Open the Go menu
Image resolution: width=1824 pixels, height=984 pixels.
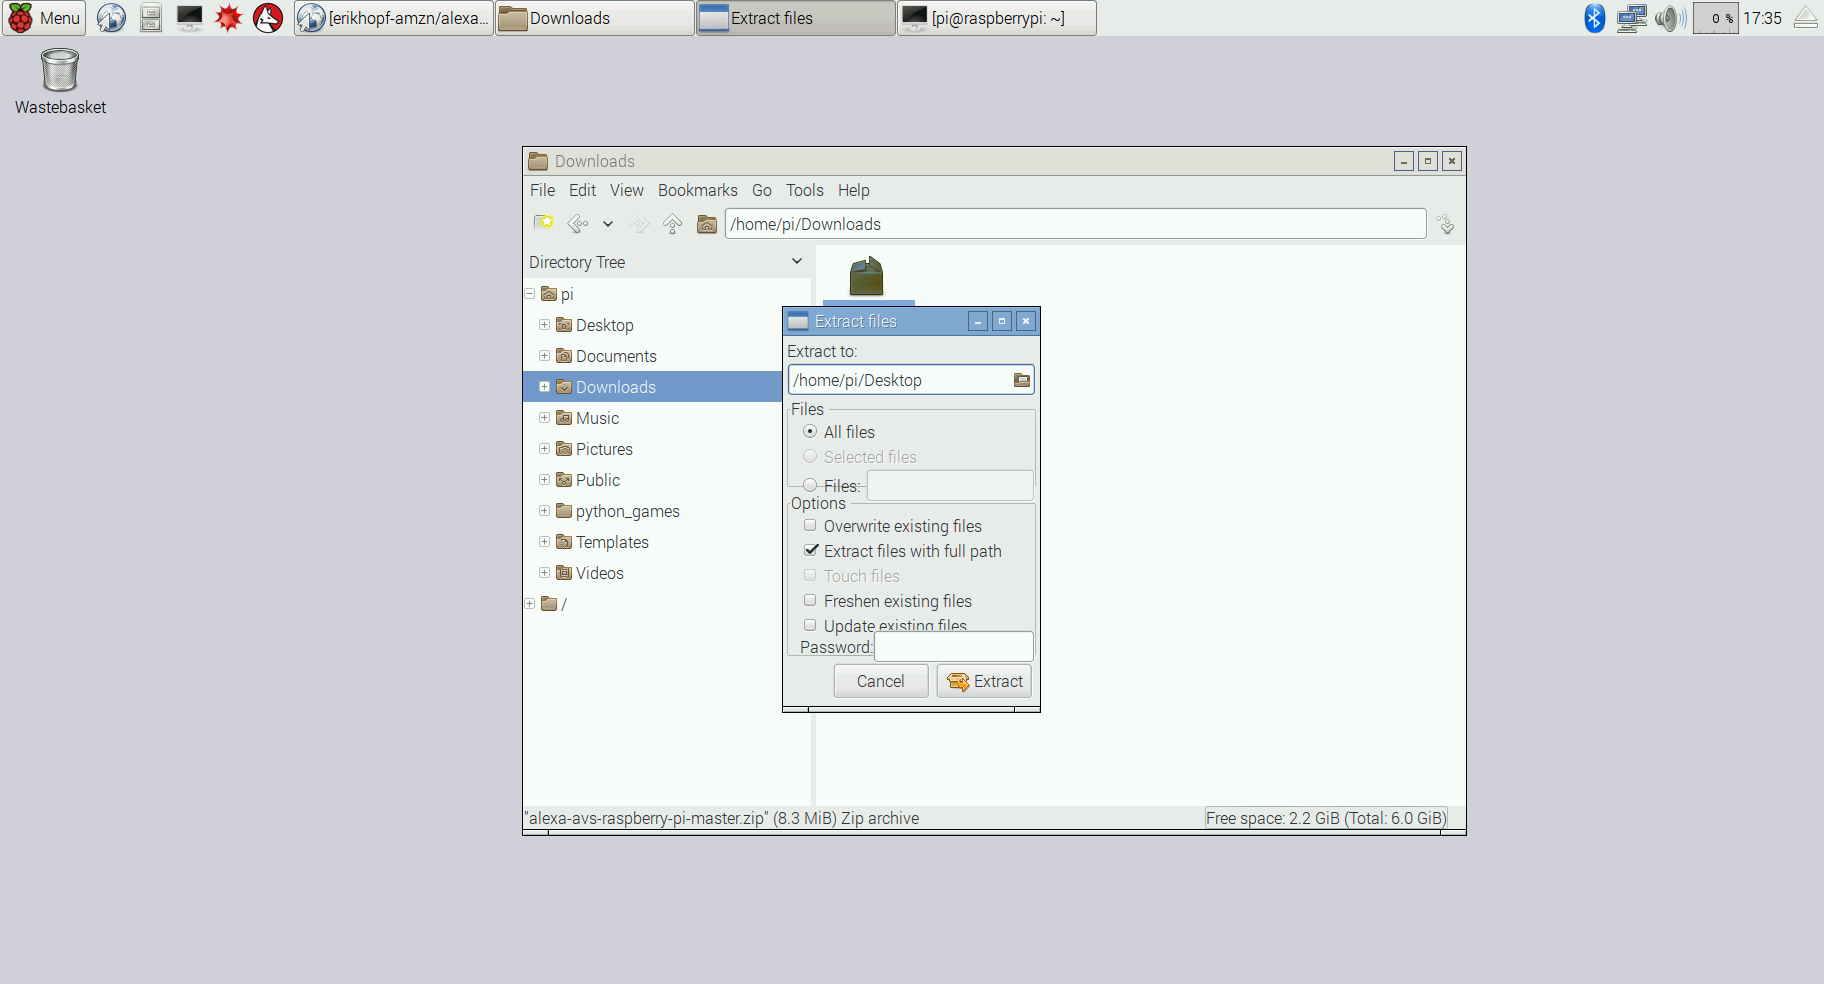pos(762,190)
